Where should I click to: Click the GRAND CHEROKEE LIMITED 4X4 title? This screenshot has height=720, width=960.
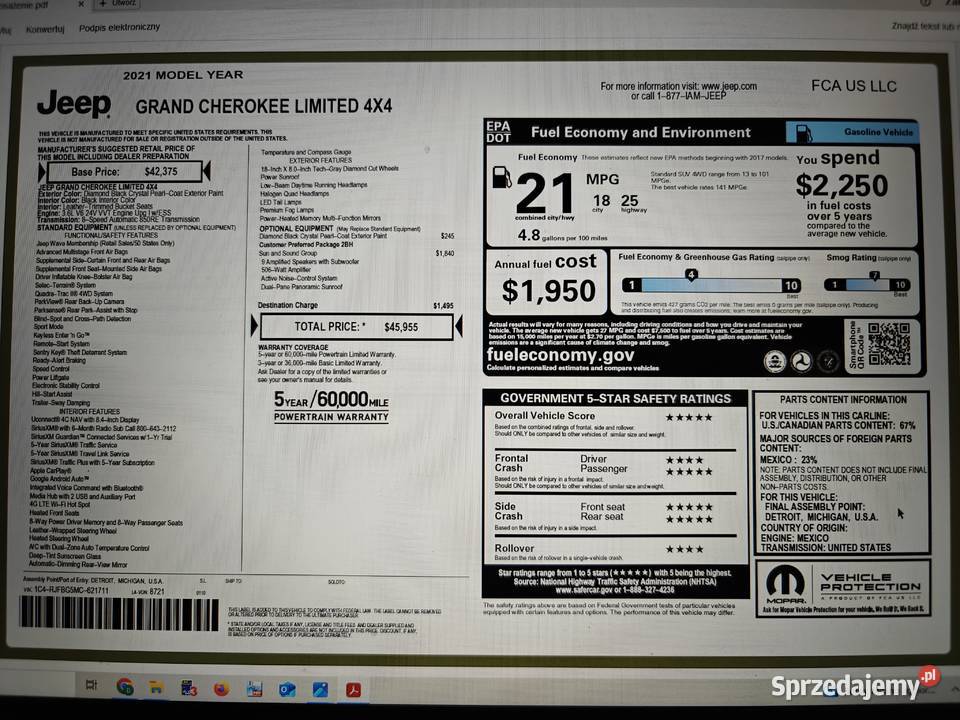[x=263, y=106]
